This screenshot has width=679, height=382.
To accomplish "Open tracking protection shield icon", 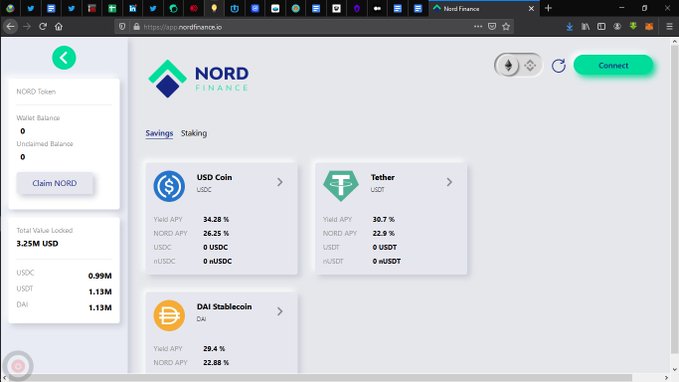I will click(x=122, y=26).
